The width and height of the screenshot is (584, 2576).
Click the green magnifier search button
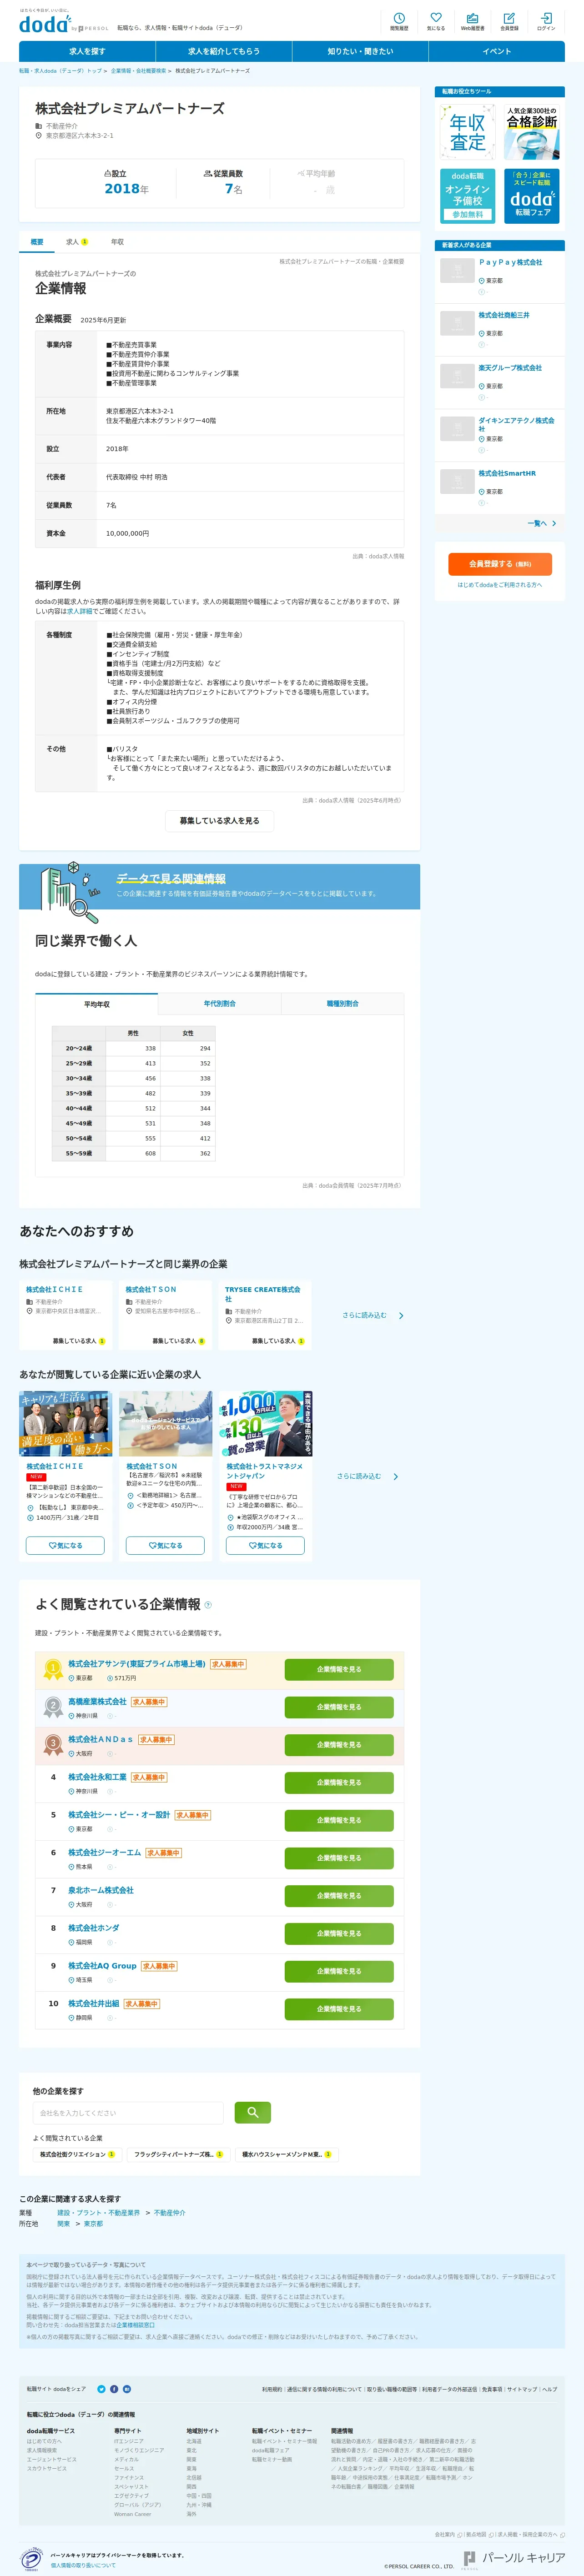pyautogui.click(x=253, y=2112)
